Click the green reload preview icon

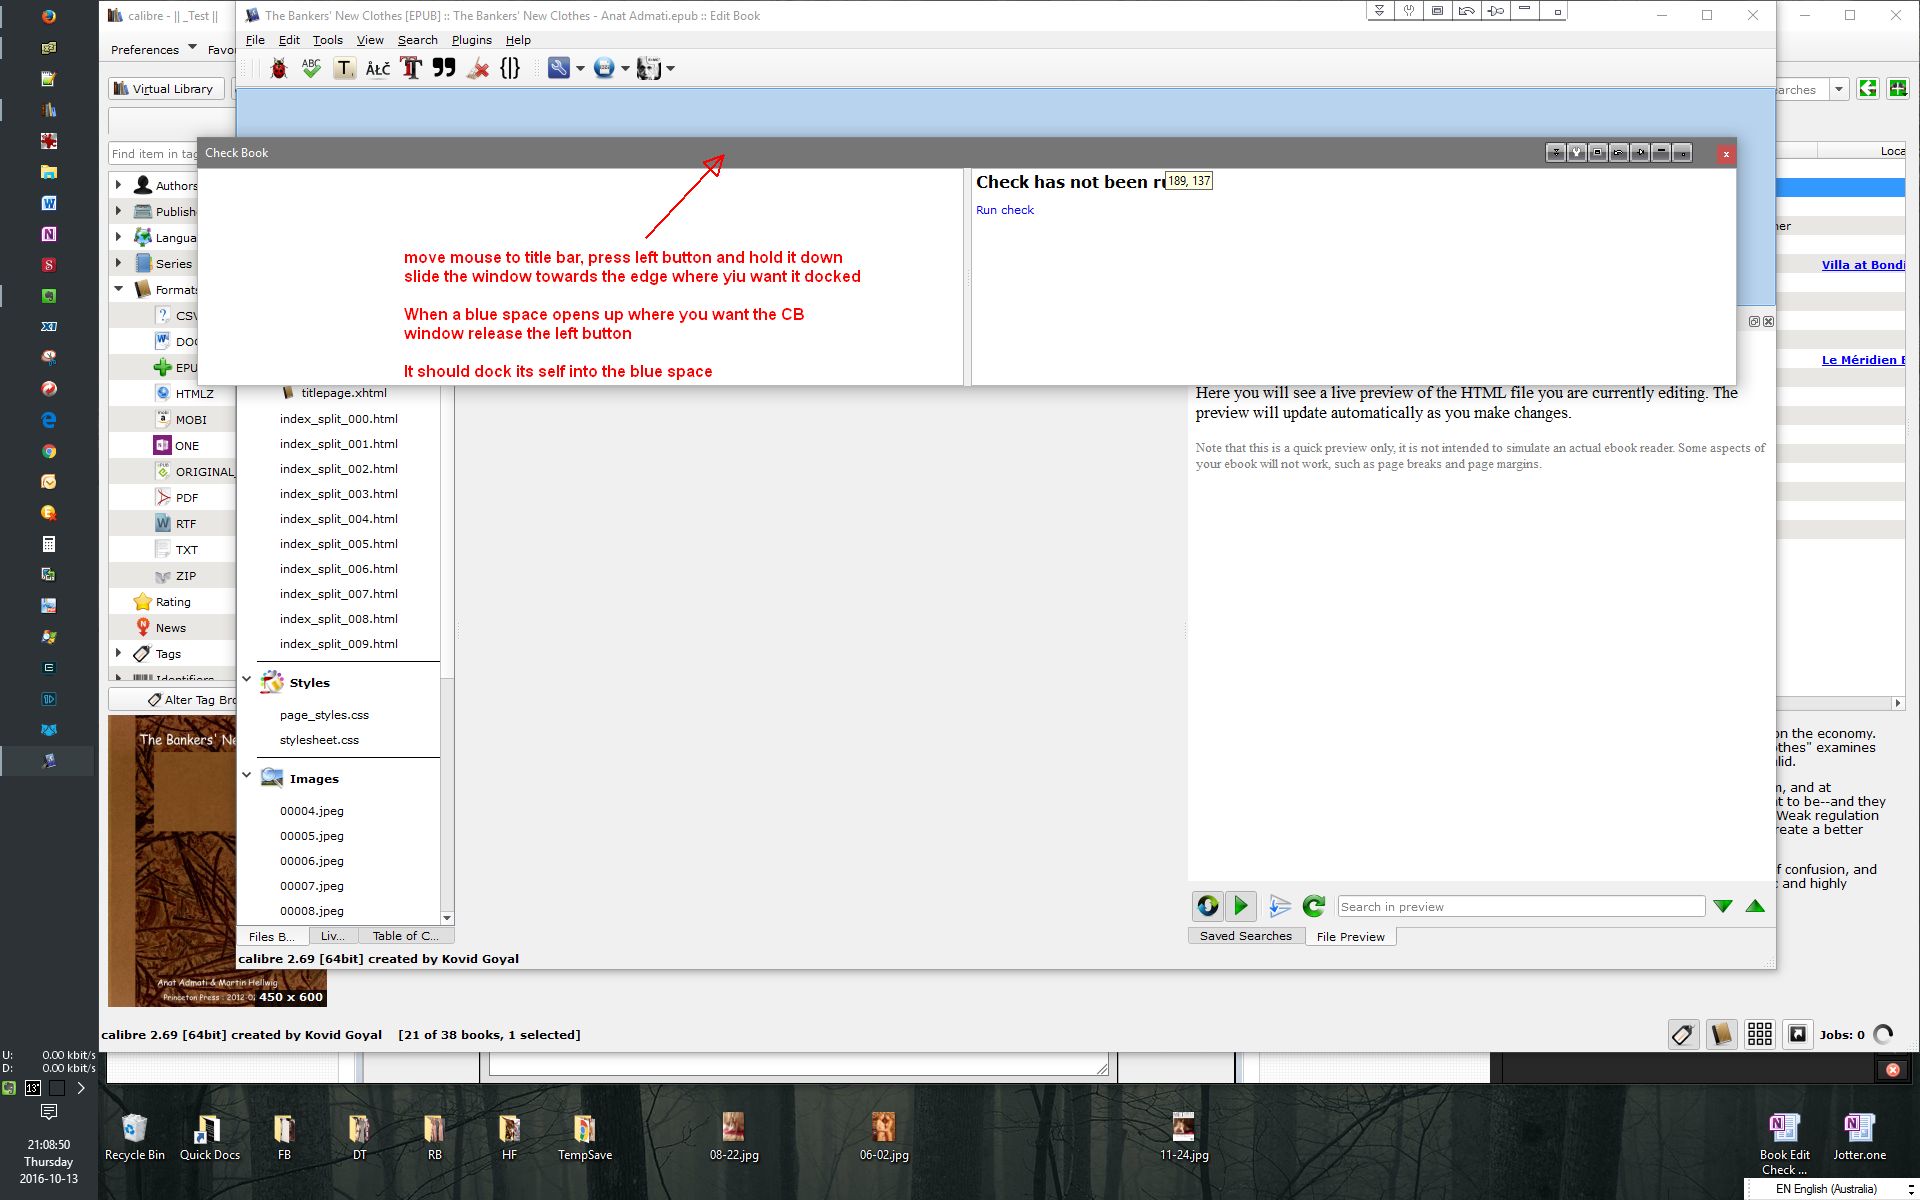point(1313,906)
